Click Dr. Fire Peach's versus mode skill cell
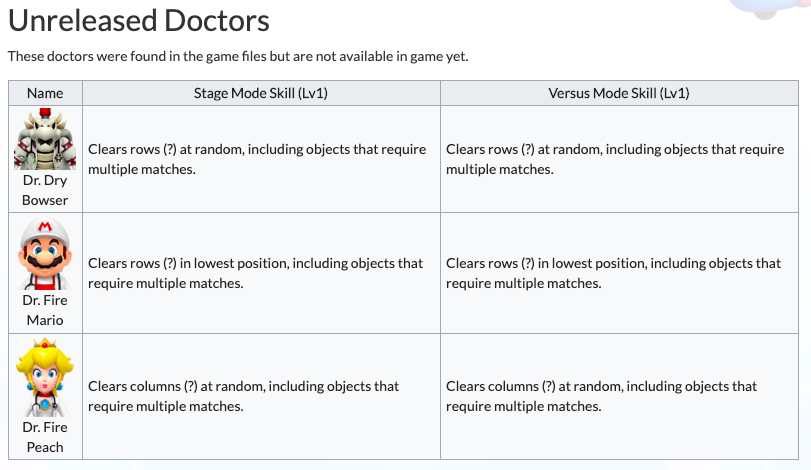Image resolution: width=811 pixels, height=470 pixels. [x=619, y=397]
